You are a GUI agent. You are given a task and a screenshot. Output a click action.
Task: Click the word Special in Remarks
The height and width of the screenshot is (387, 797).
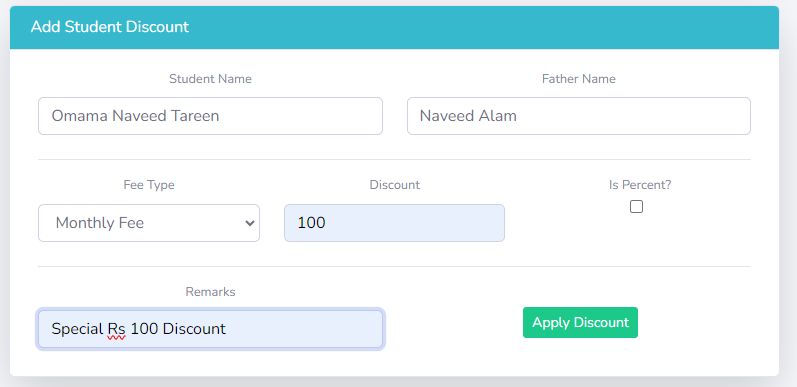77,329
